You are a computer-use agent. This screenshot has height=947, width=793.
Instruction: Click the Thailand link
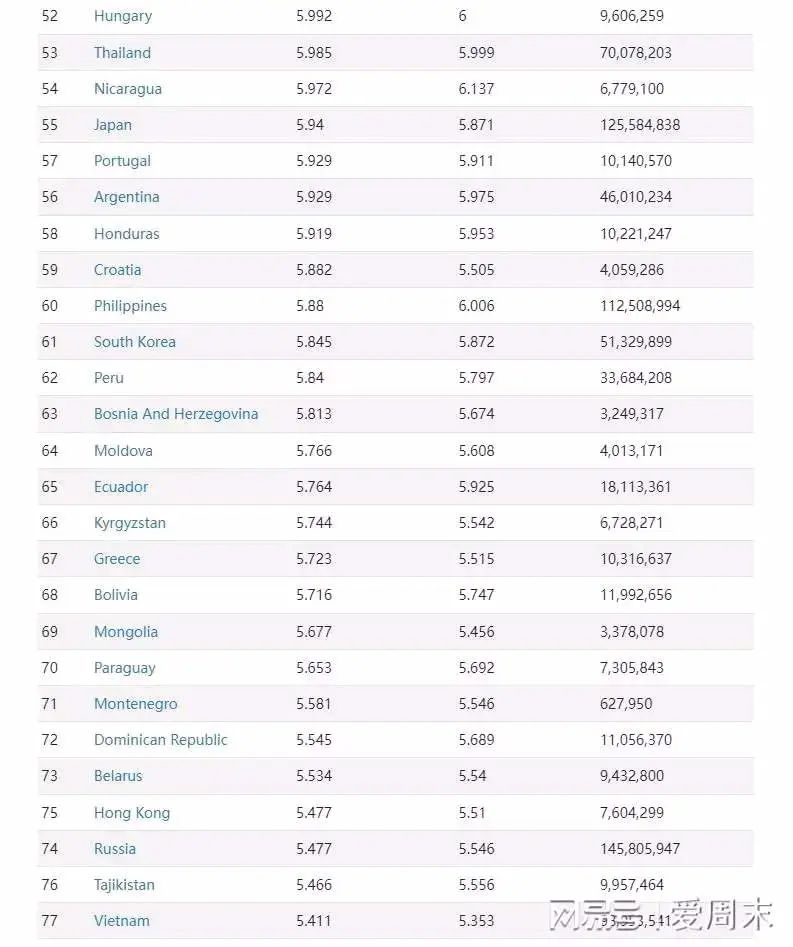point(122,53)
